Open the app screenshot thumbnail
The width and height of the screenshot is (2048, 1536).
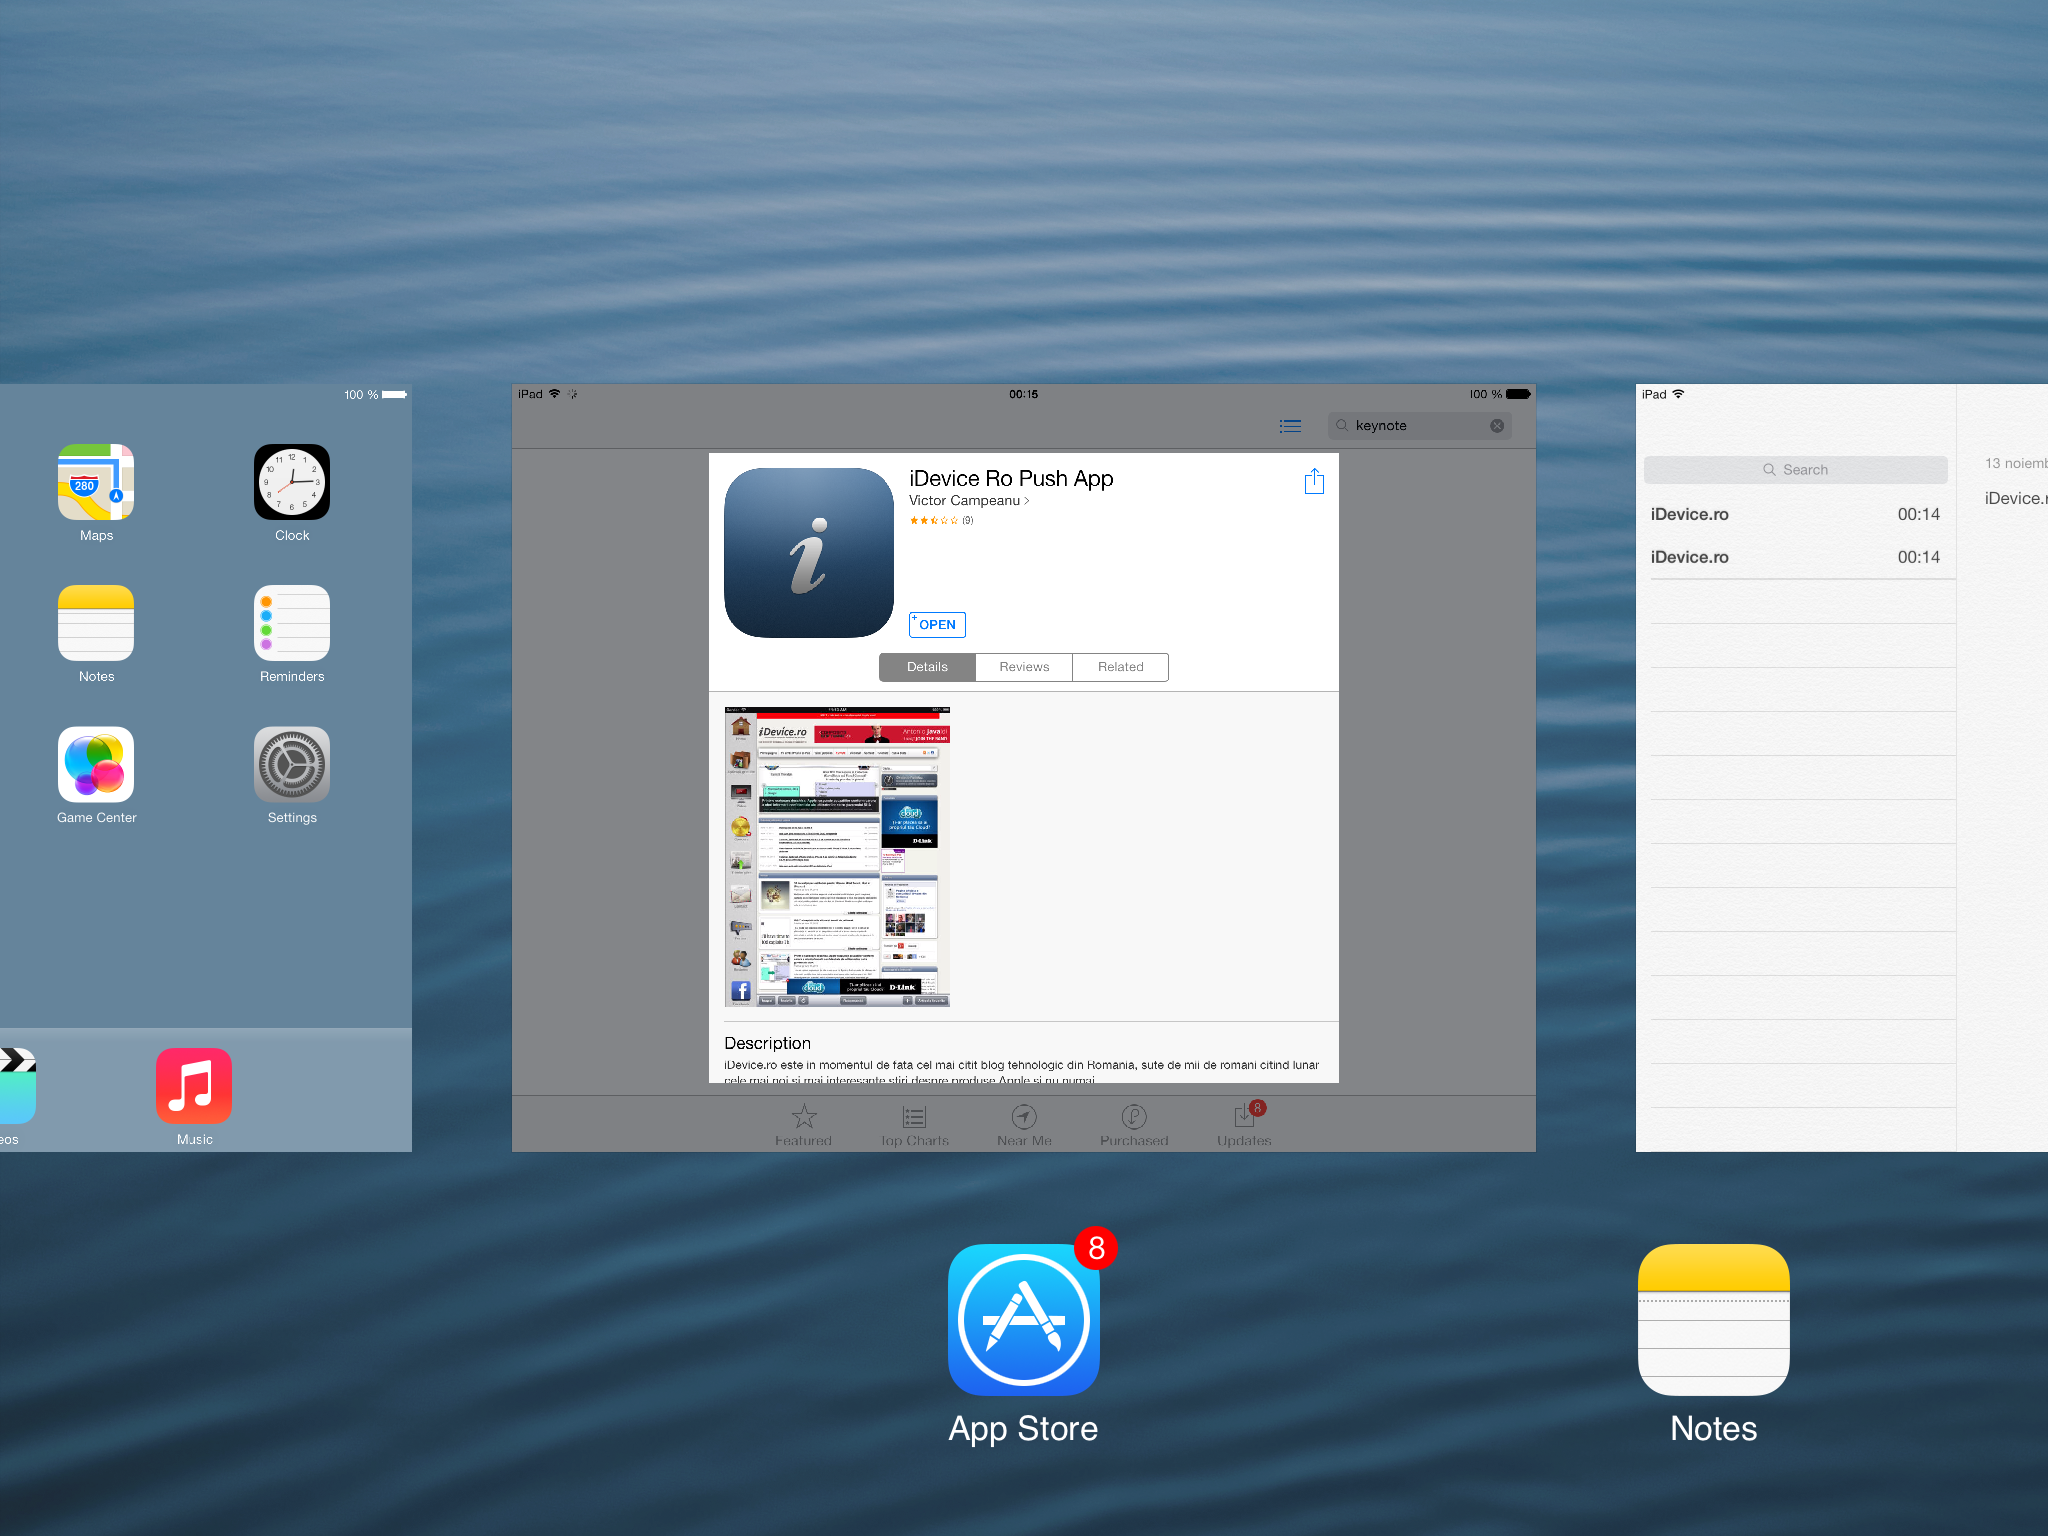[837, 857]
